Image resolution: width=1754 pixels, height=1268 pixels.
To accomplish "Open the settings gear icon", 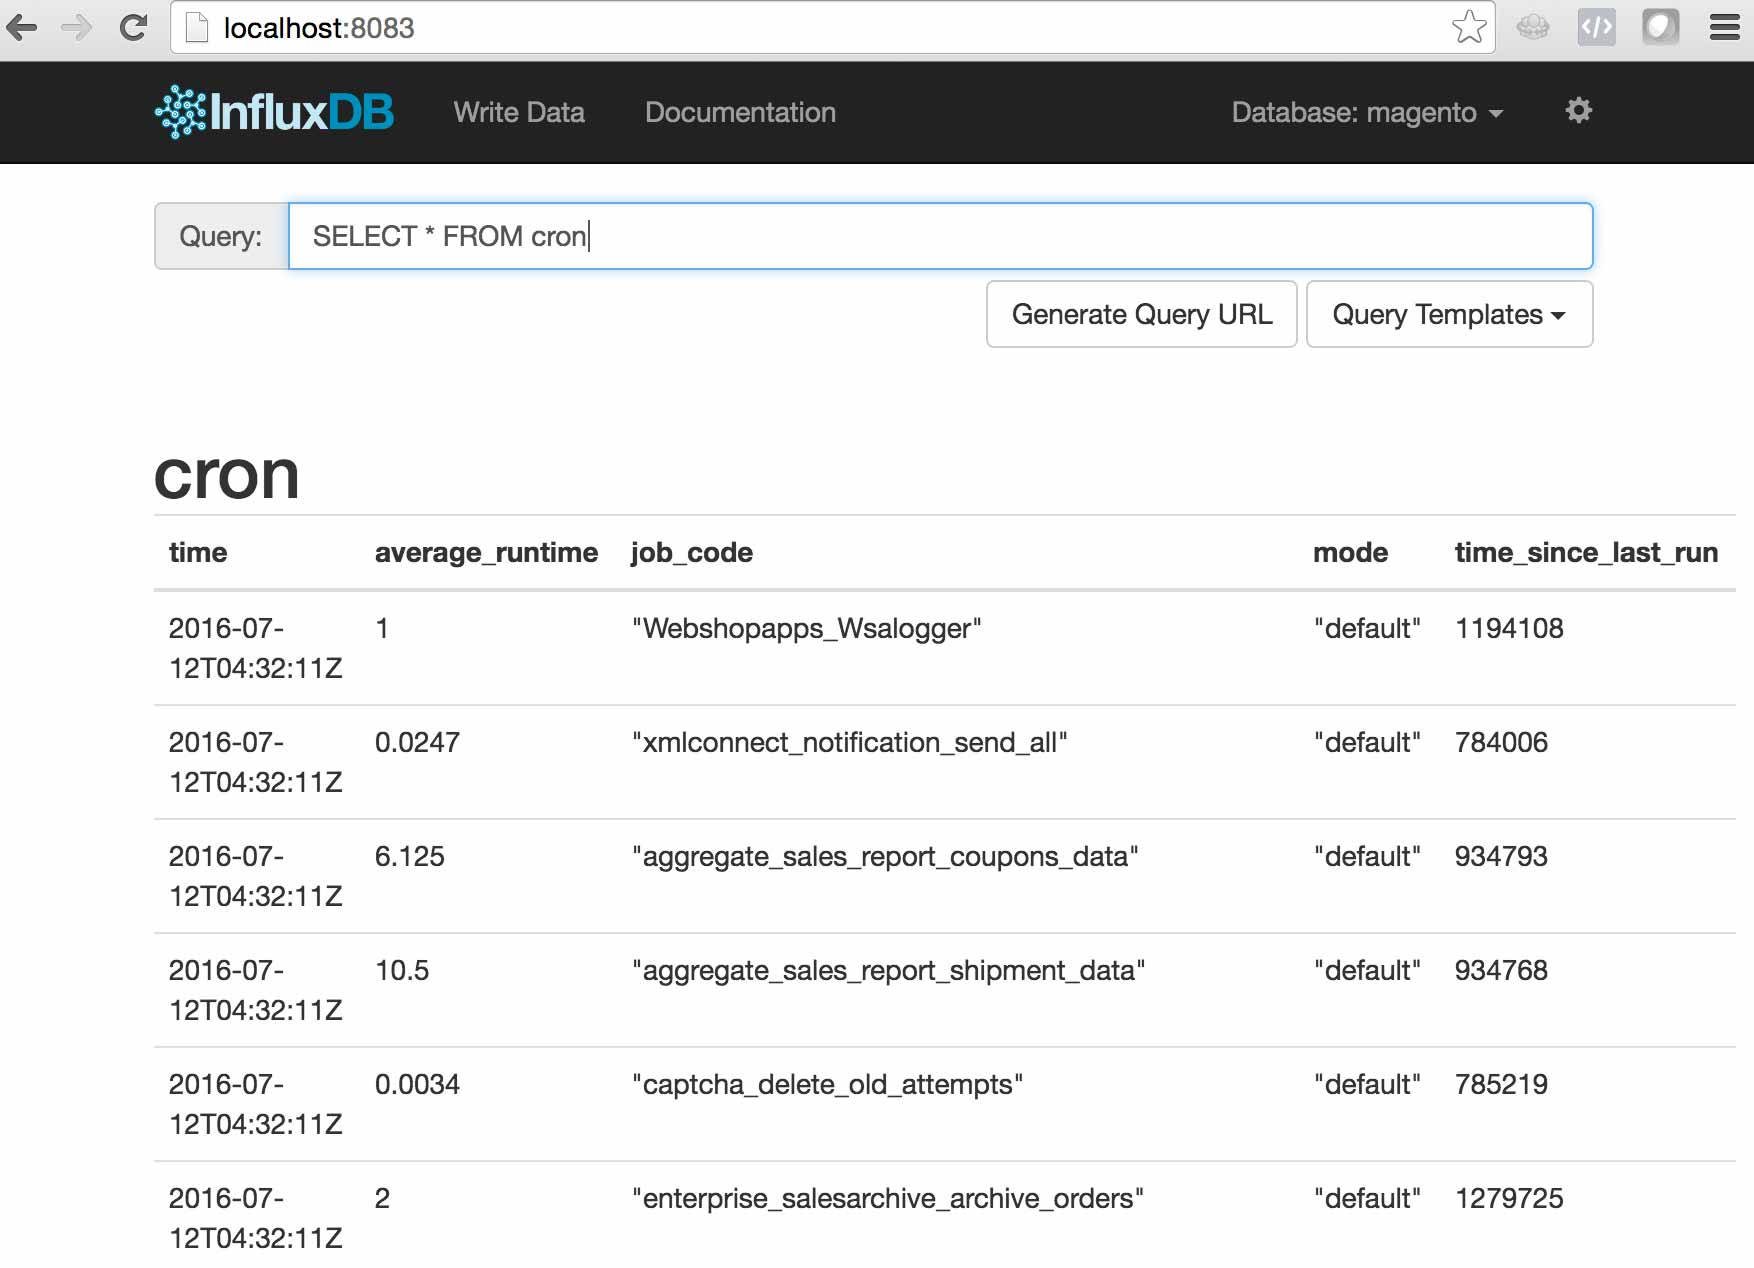I will [1578, 110].
